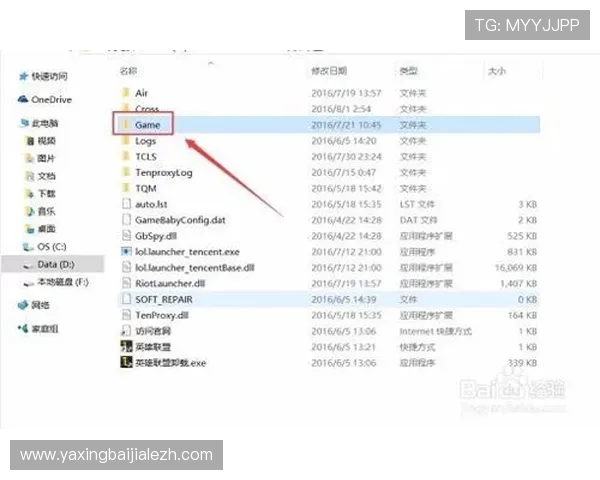Click the size value 339 KB
This screenshot has width=600, height=480.
pos(522,362)
